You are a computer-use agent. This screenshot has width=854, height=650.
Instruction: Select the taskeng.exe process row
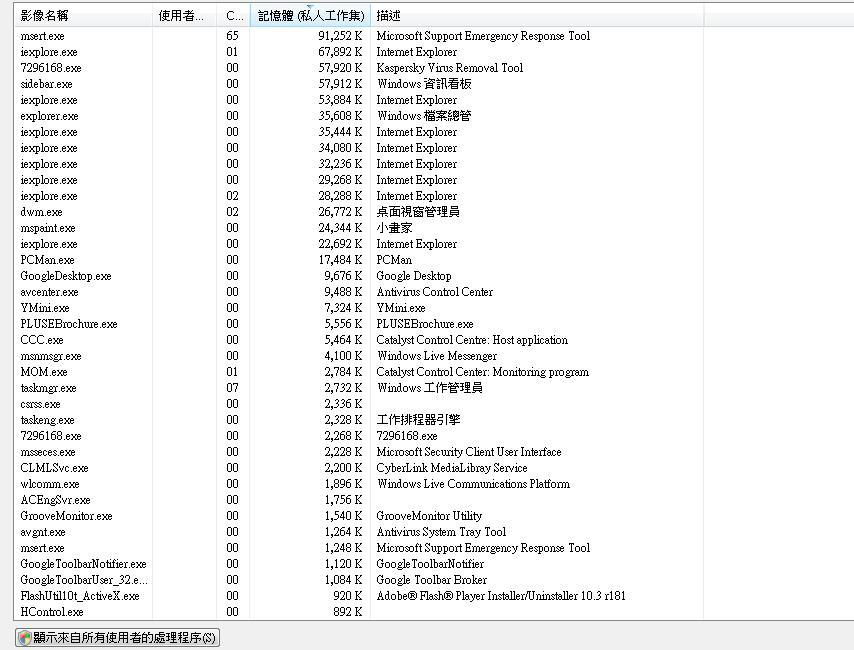click(359, 420)
